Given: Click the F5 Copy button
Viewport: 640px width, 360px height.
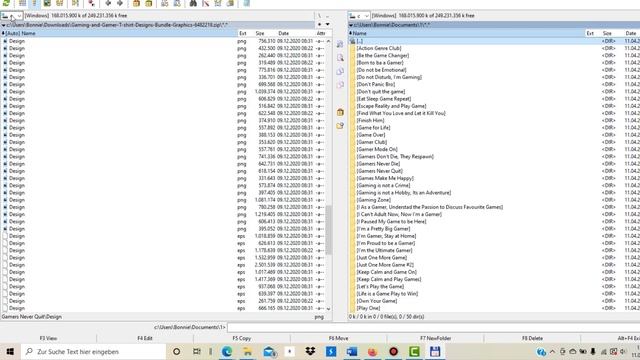Looking at the screenshot, I should [242, 338].
